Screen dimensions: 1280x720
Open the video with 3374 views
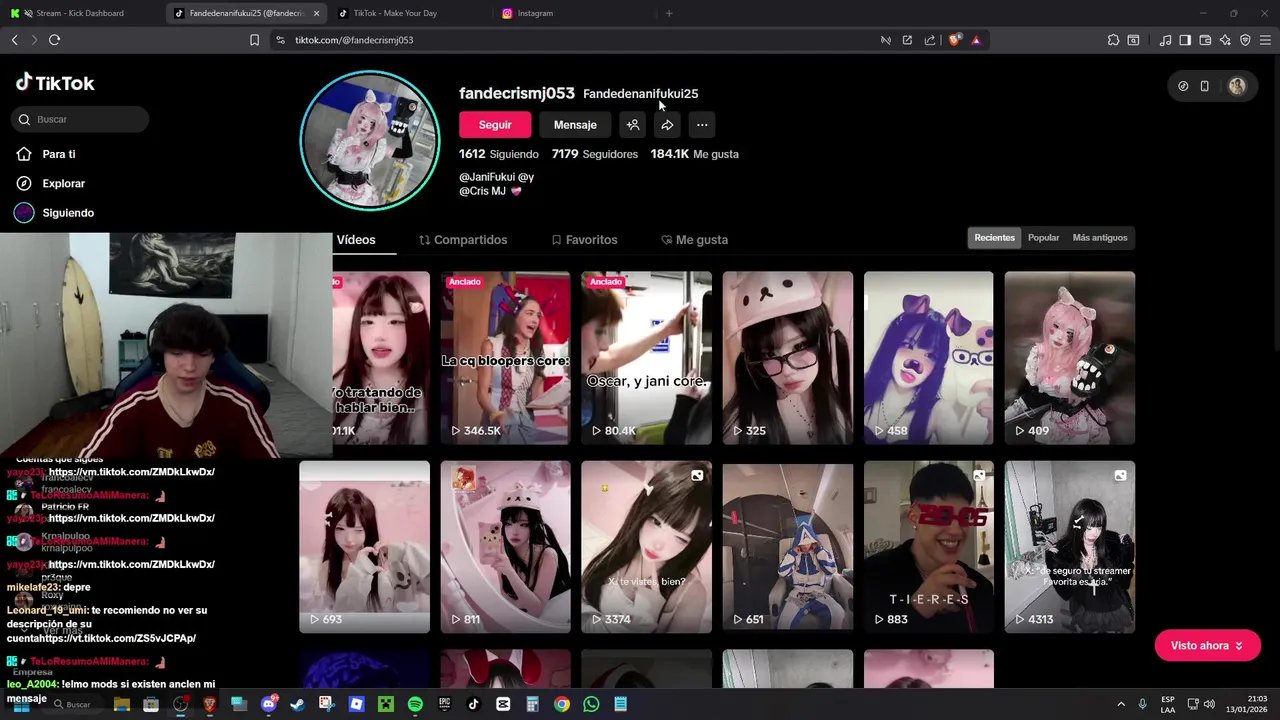click(x=646, y=547)
